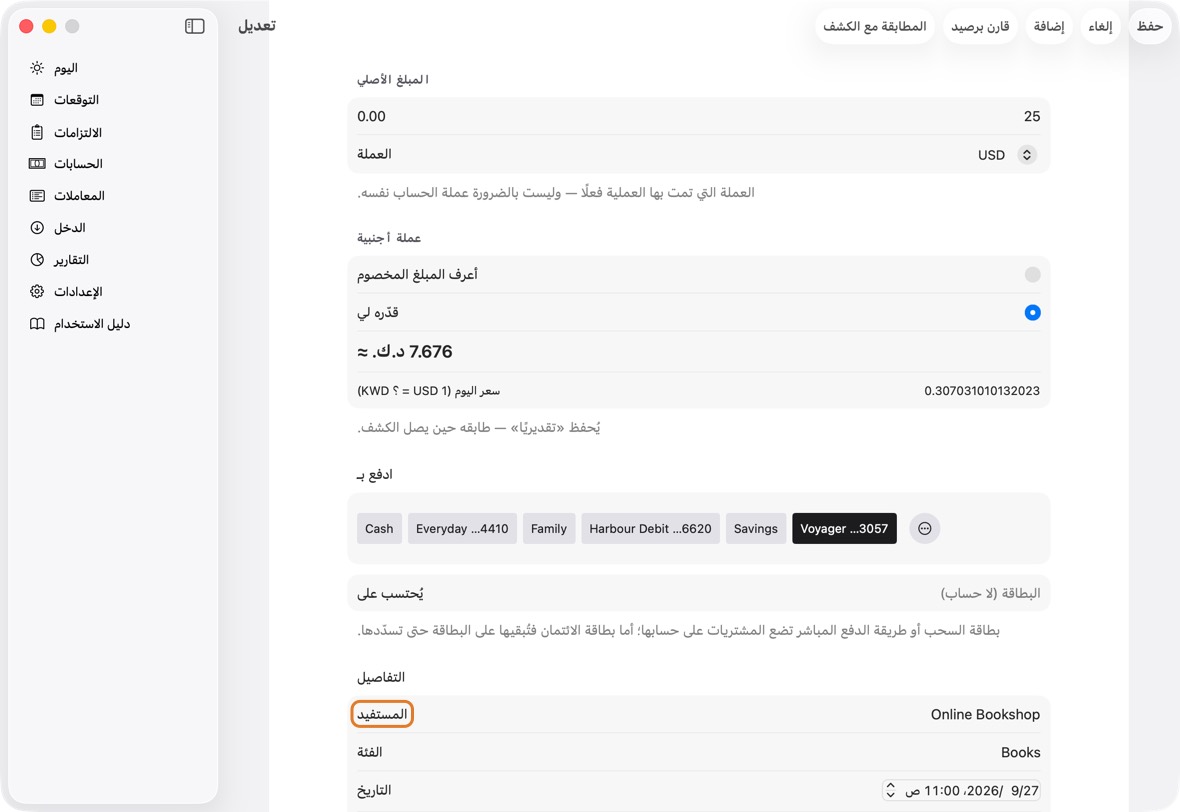
Task: Choose the Everyday ...4410 account
Action: 462,528
